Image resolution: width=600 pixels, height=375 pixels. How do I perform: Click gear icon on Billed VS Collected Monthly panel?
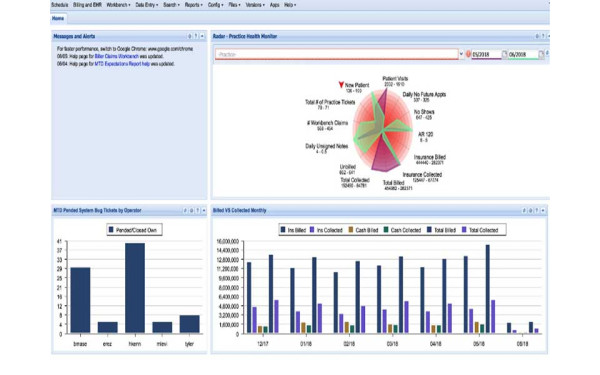530,210
